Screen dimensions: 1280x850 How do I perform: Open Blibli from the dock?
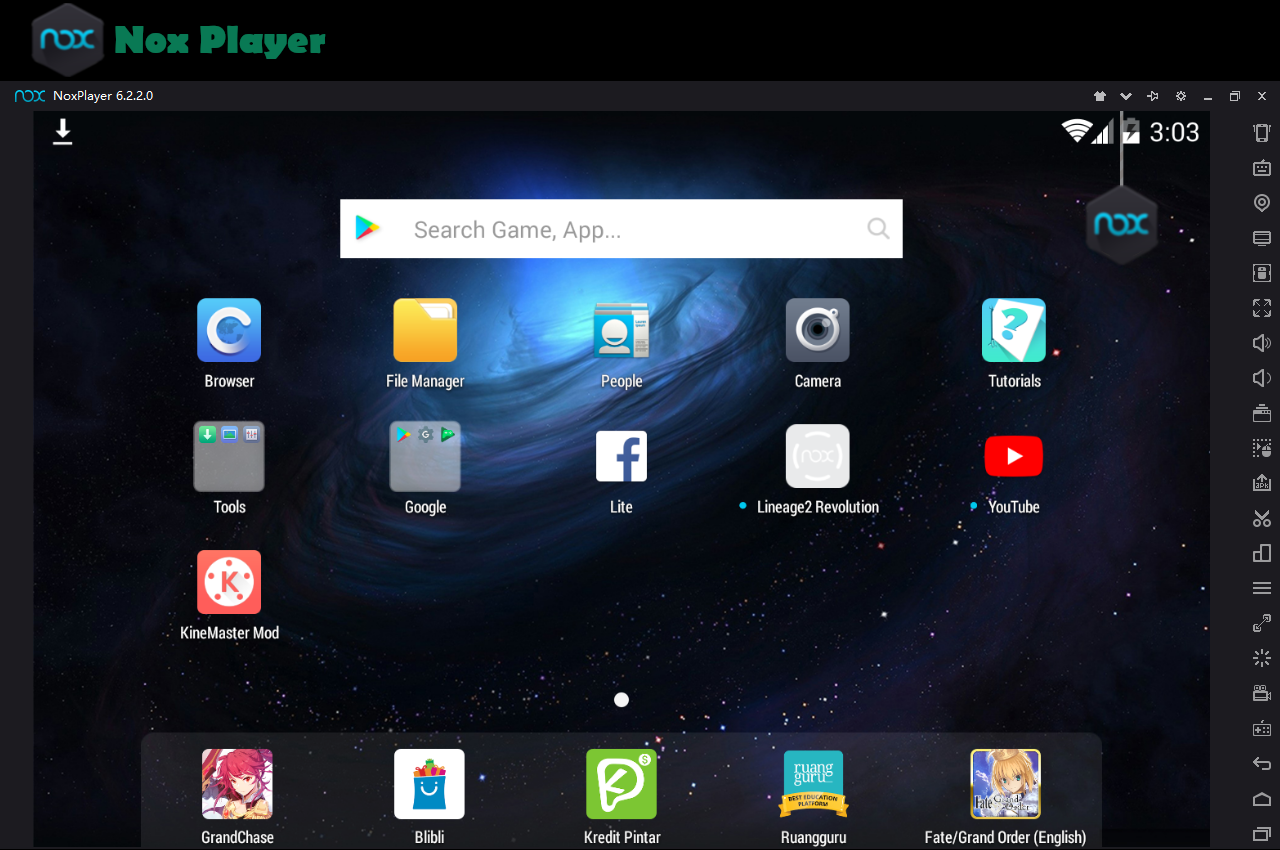pyautogui.click(x=429, y=785)
